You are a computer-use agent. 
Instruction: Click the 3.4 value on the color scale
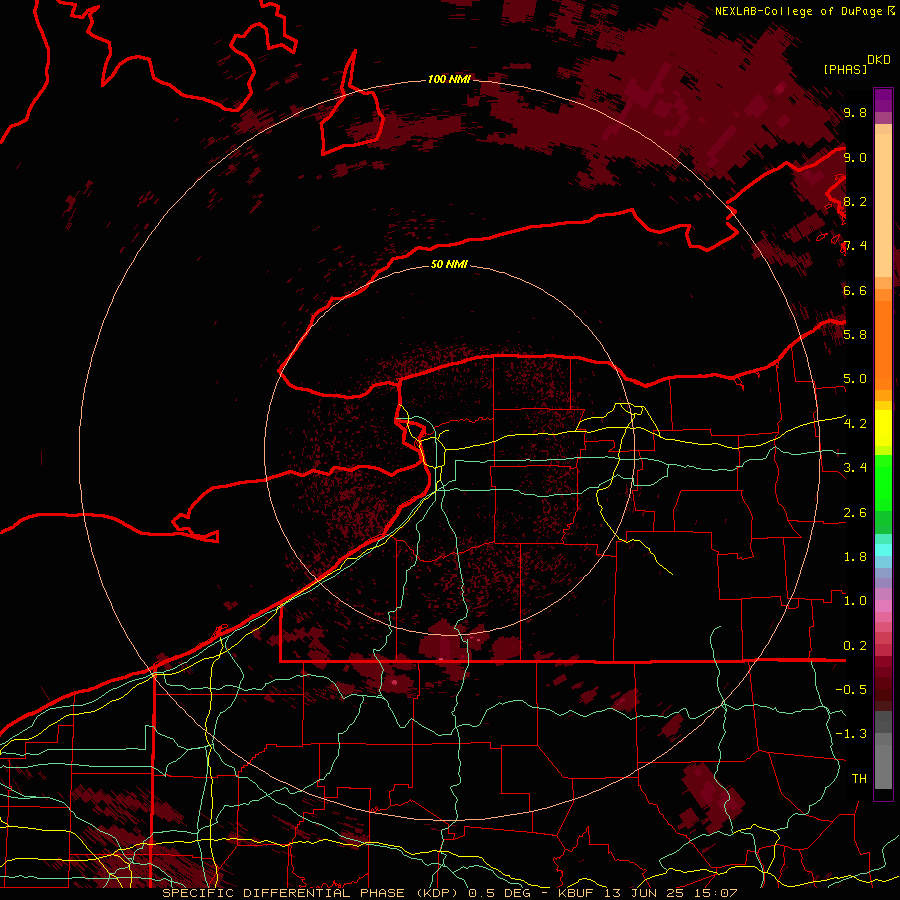855,468
